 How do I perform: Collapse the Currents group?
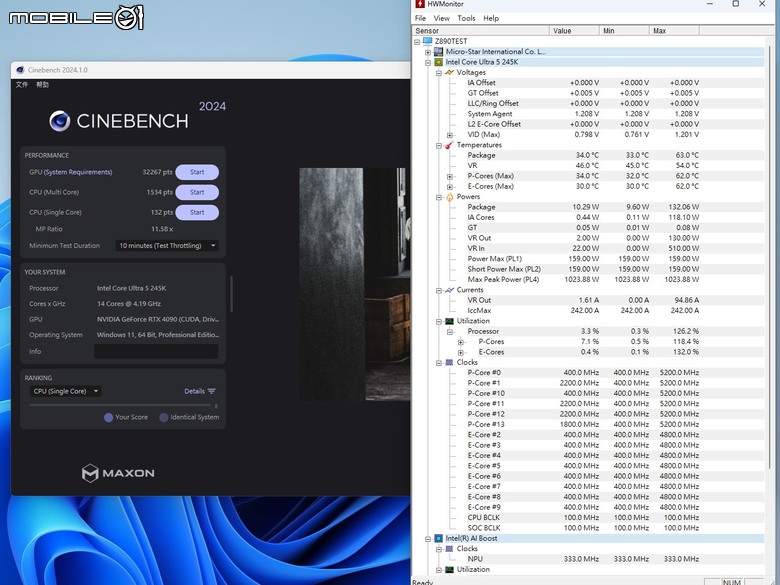click(x=439, y=291)
